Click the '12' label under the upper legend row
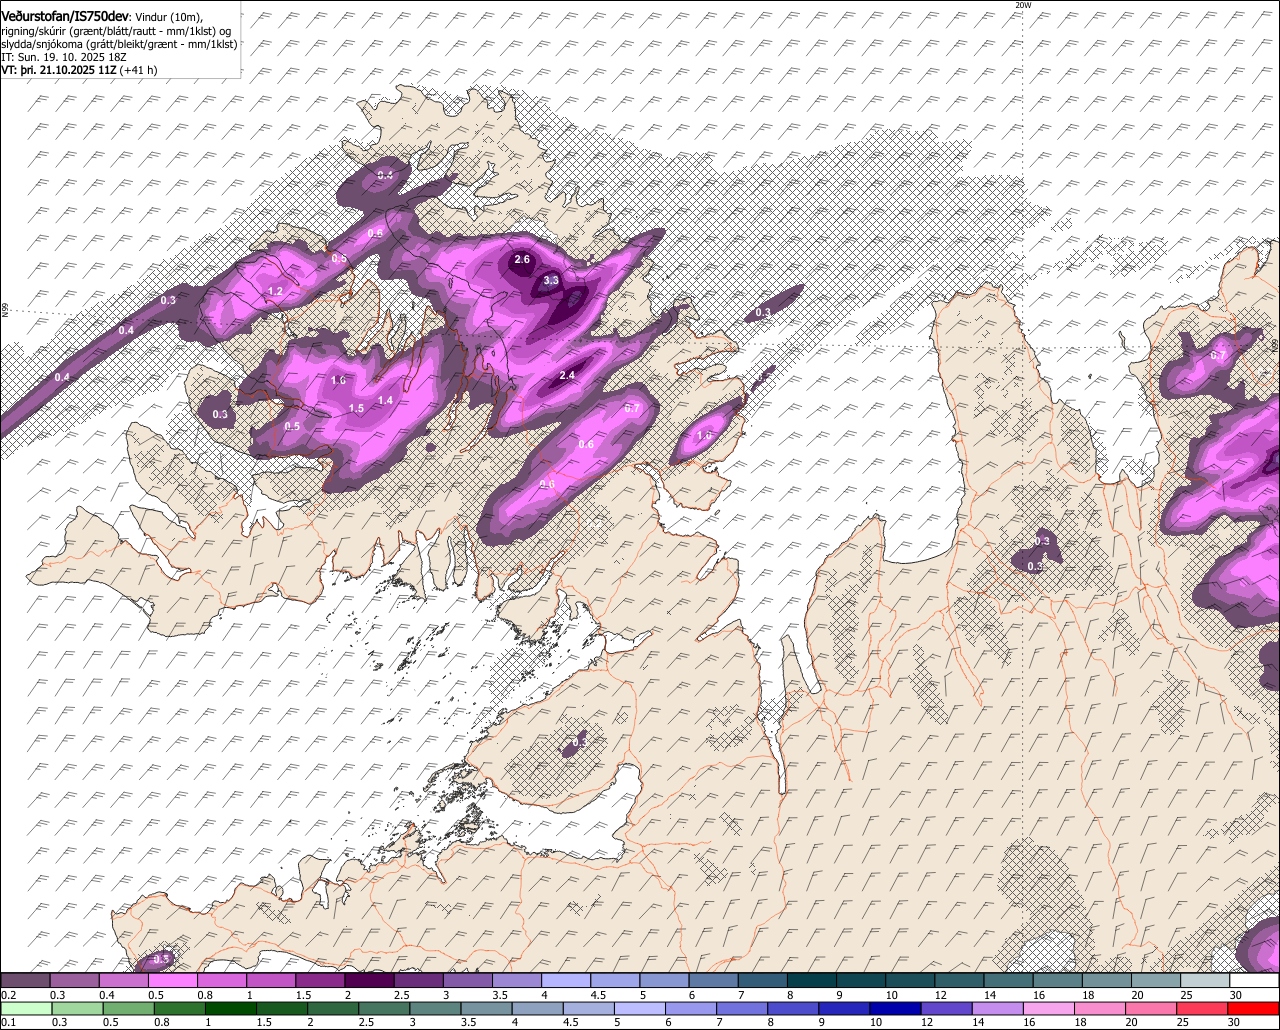Viewport: 1280px width, 1030px height. click(x=941, y=995)
